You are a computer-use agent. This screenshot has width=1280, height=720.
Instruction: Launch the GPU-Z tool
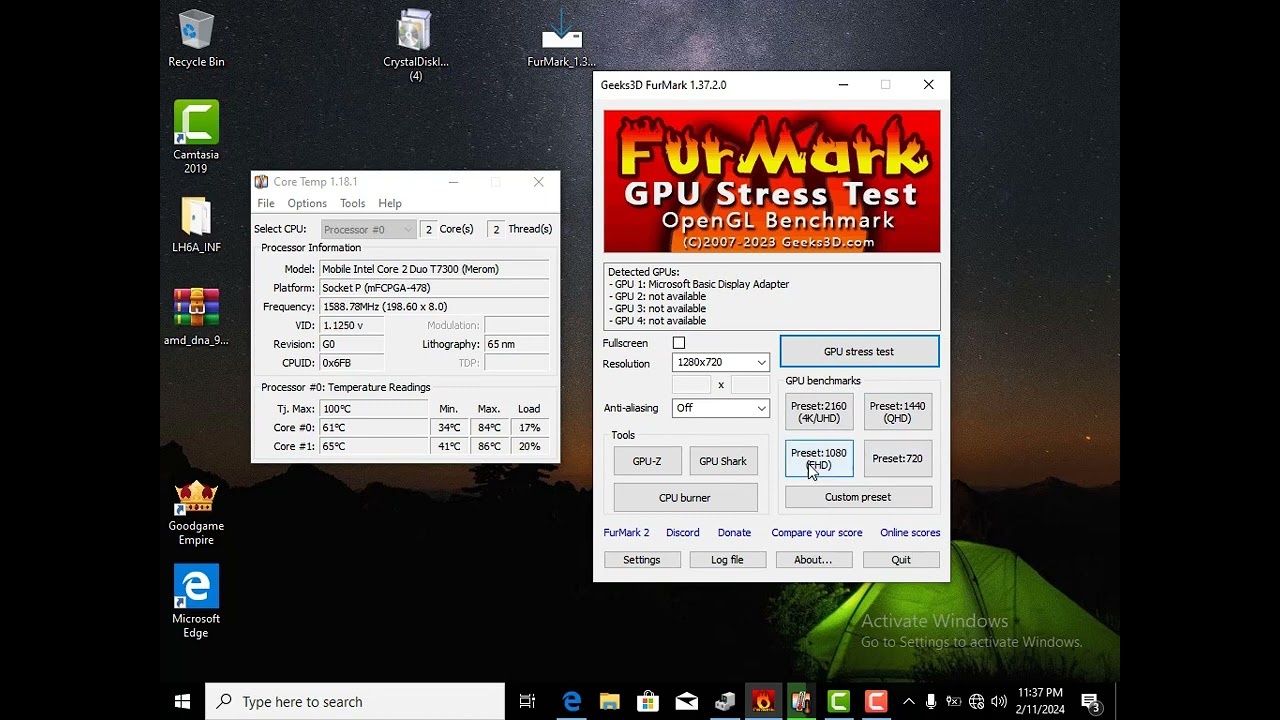click(647, 461)
